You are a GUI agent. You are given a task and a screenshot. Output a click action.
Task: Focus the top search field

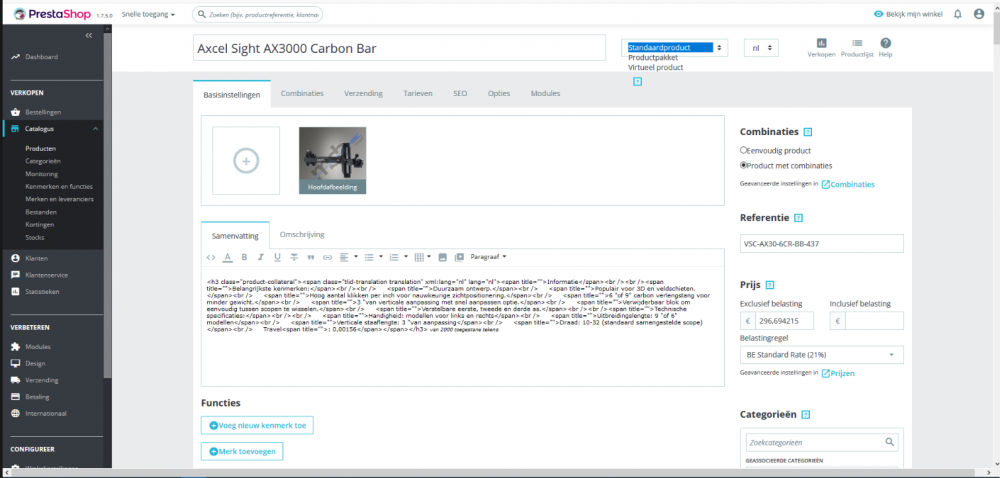click(x=257, y=14)
